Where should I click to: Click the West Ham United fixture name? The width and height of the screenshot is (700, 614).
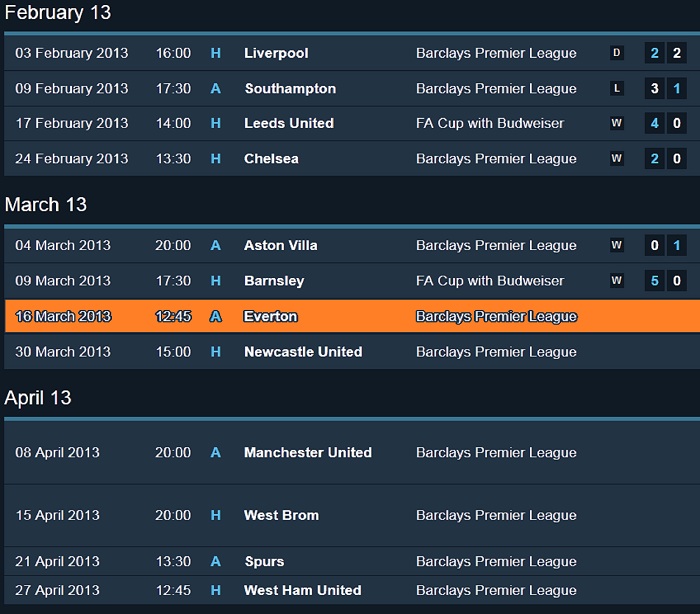coord(302,591)
